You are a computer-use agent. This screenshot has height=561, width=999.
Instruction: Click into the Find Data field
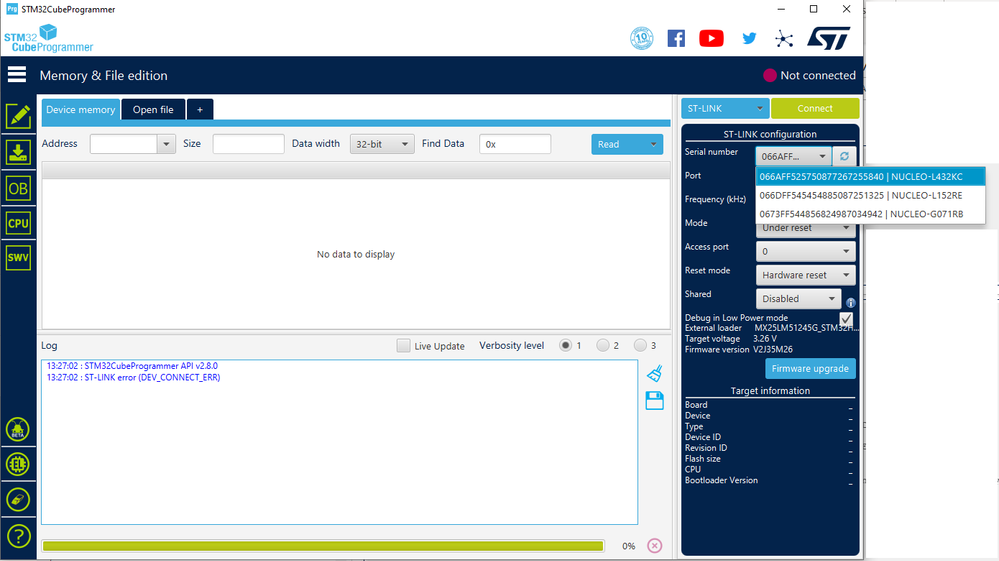click(515, 144)
